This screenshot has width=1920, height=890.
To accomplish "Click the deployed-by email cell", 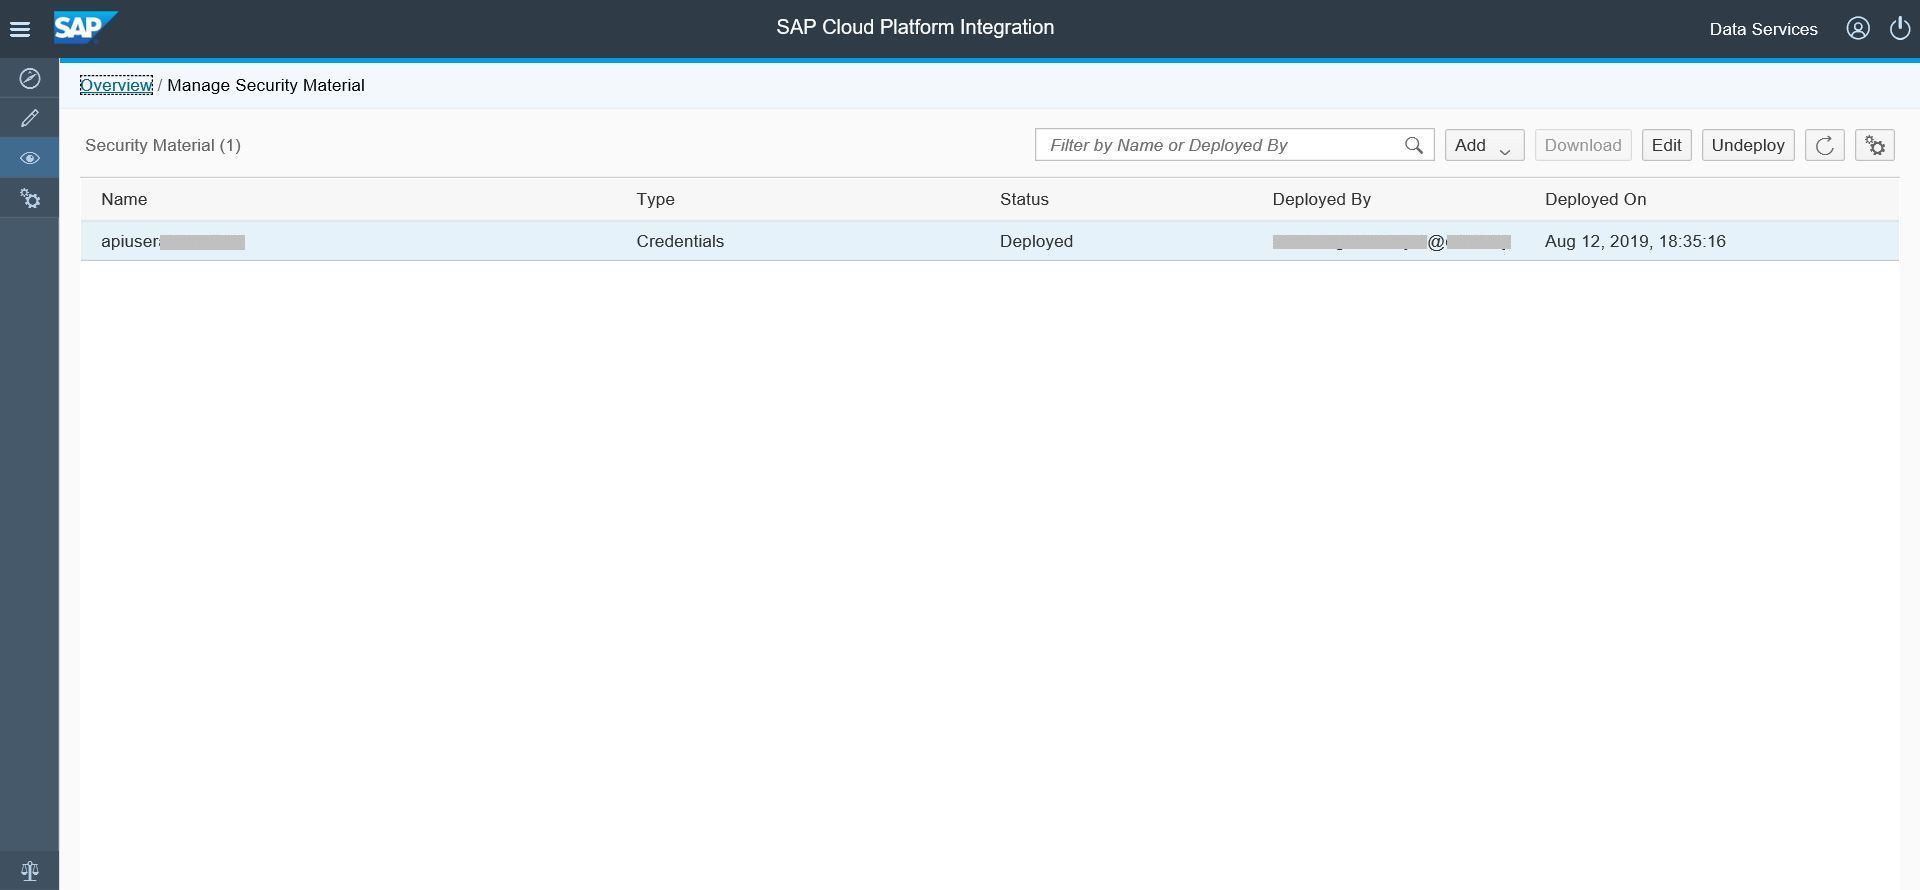I will [x=1391, y=241].
